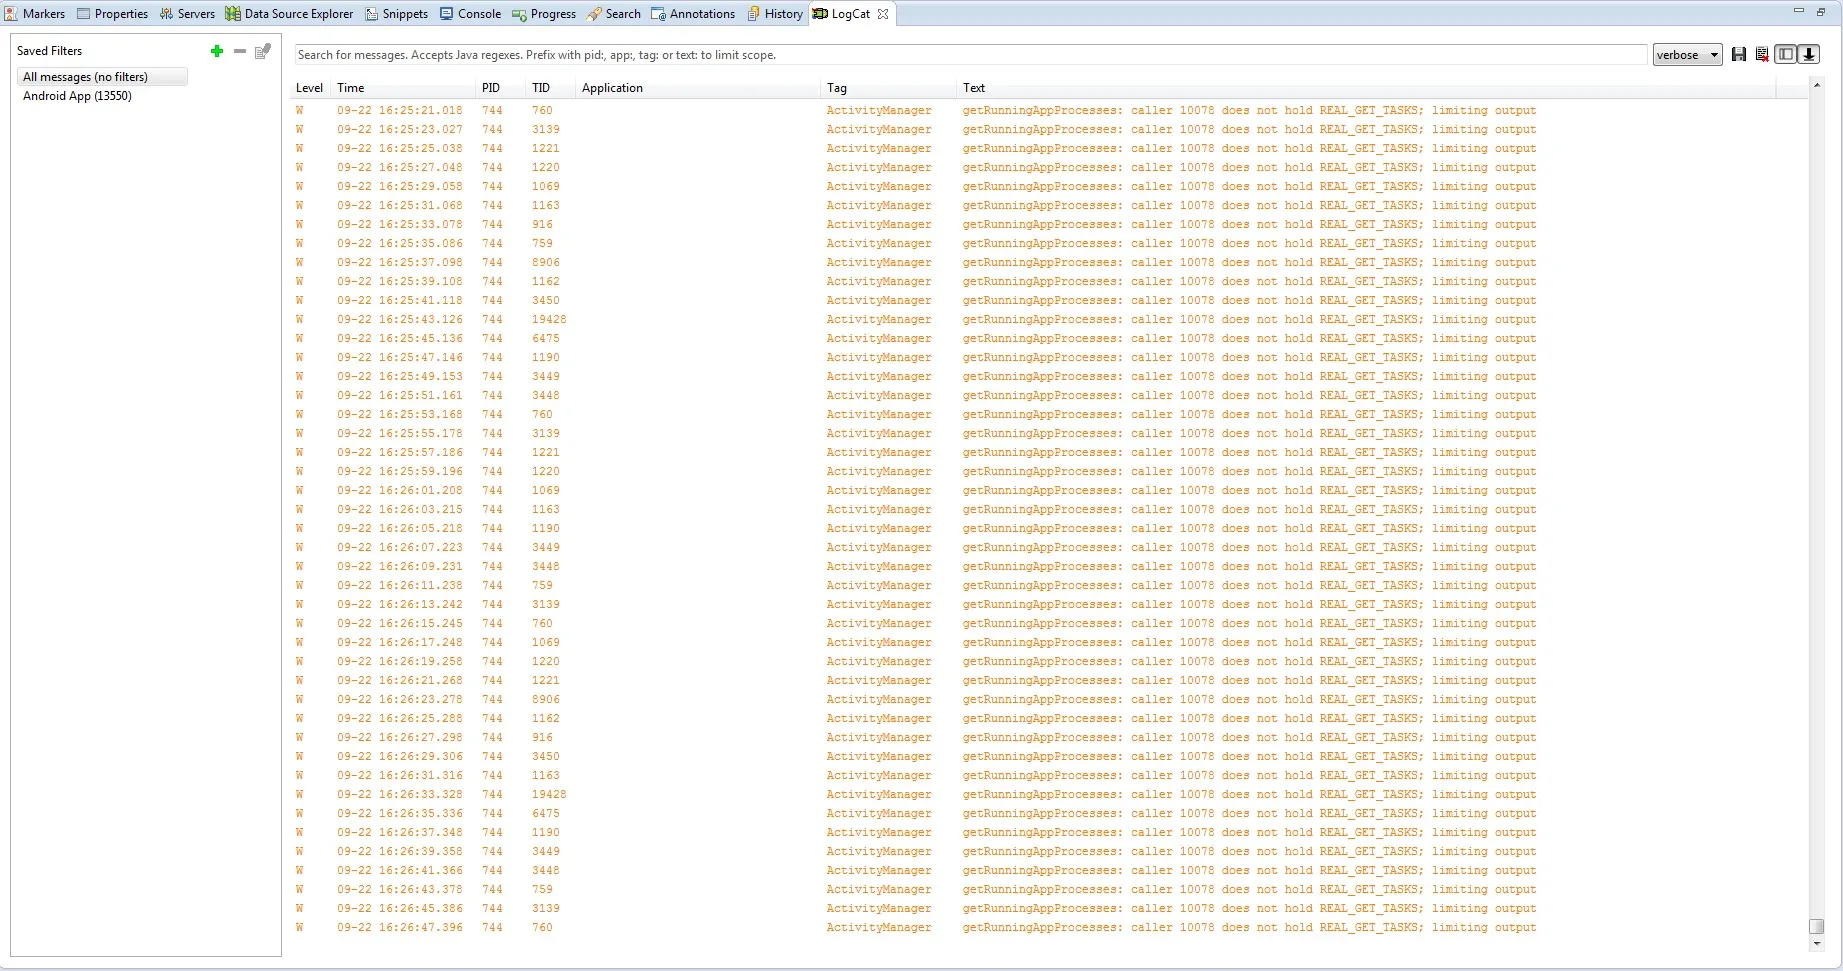Switch to the Search tab

614,14
